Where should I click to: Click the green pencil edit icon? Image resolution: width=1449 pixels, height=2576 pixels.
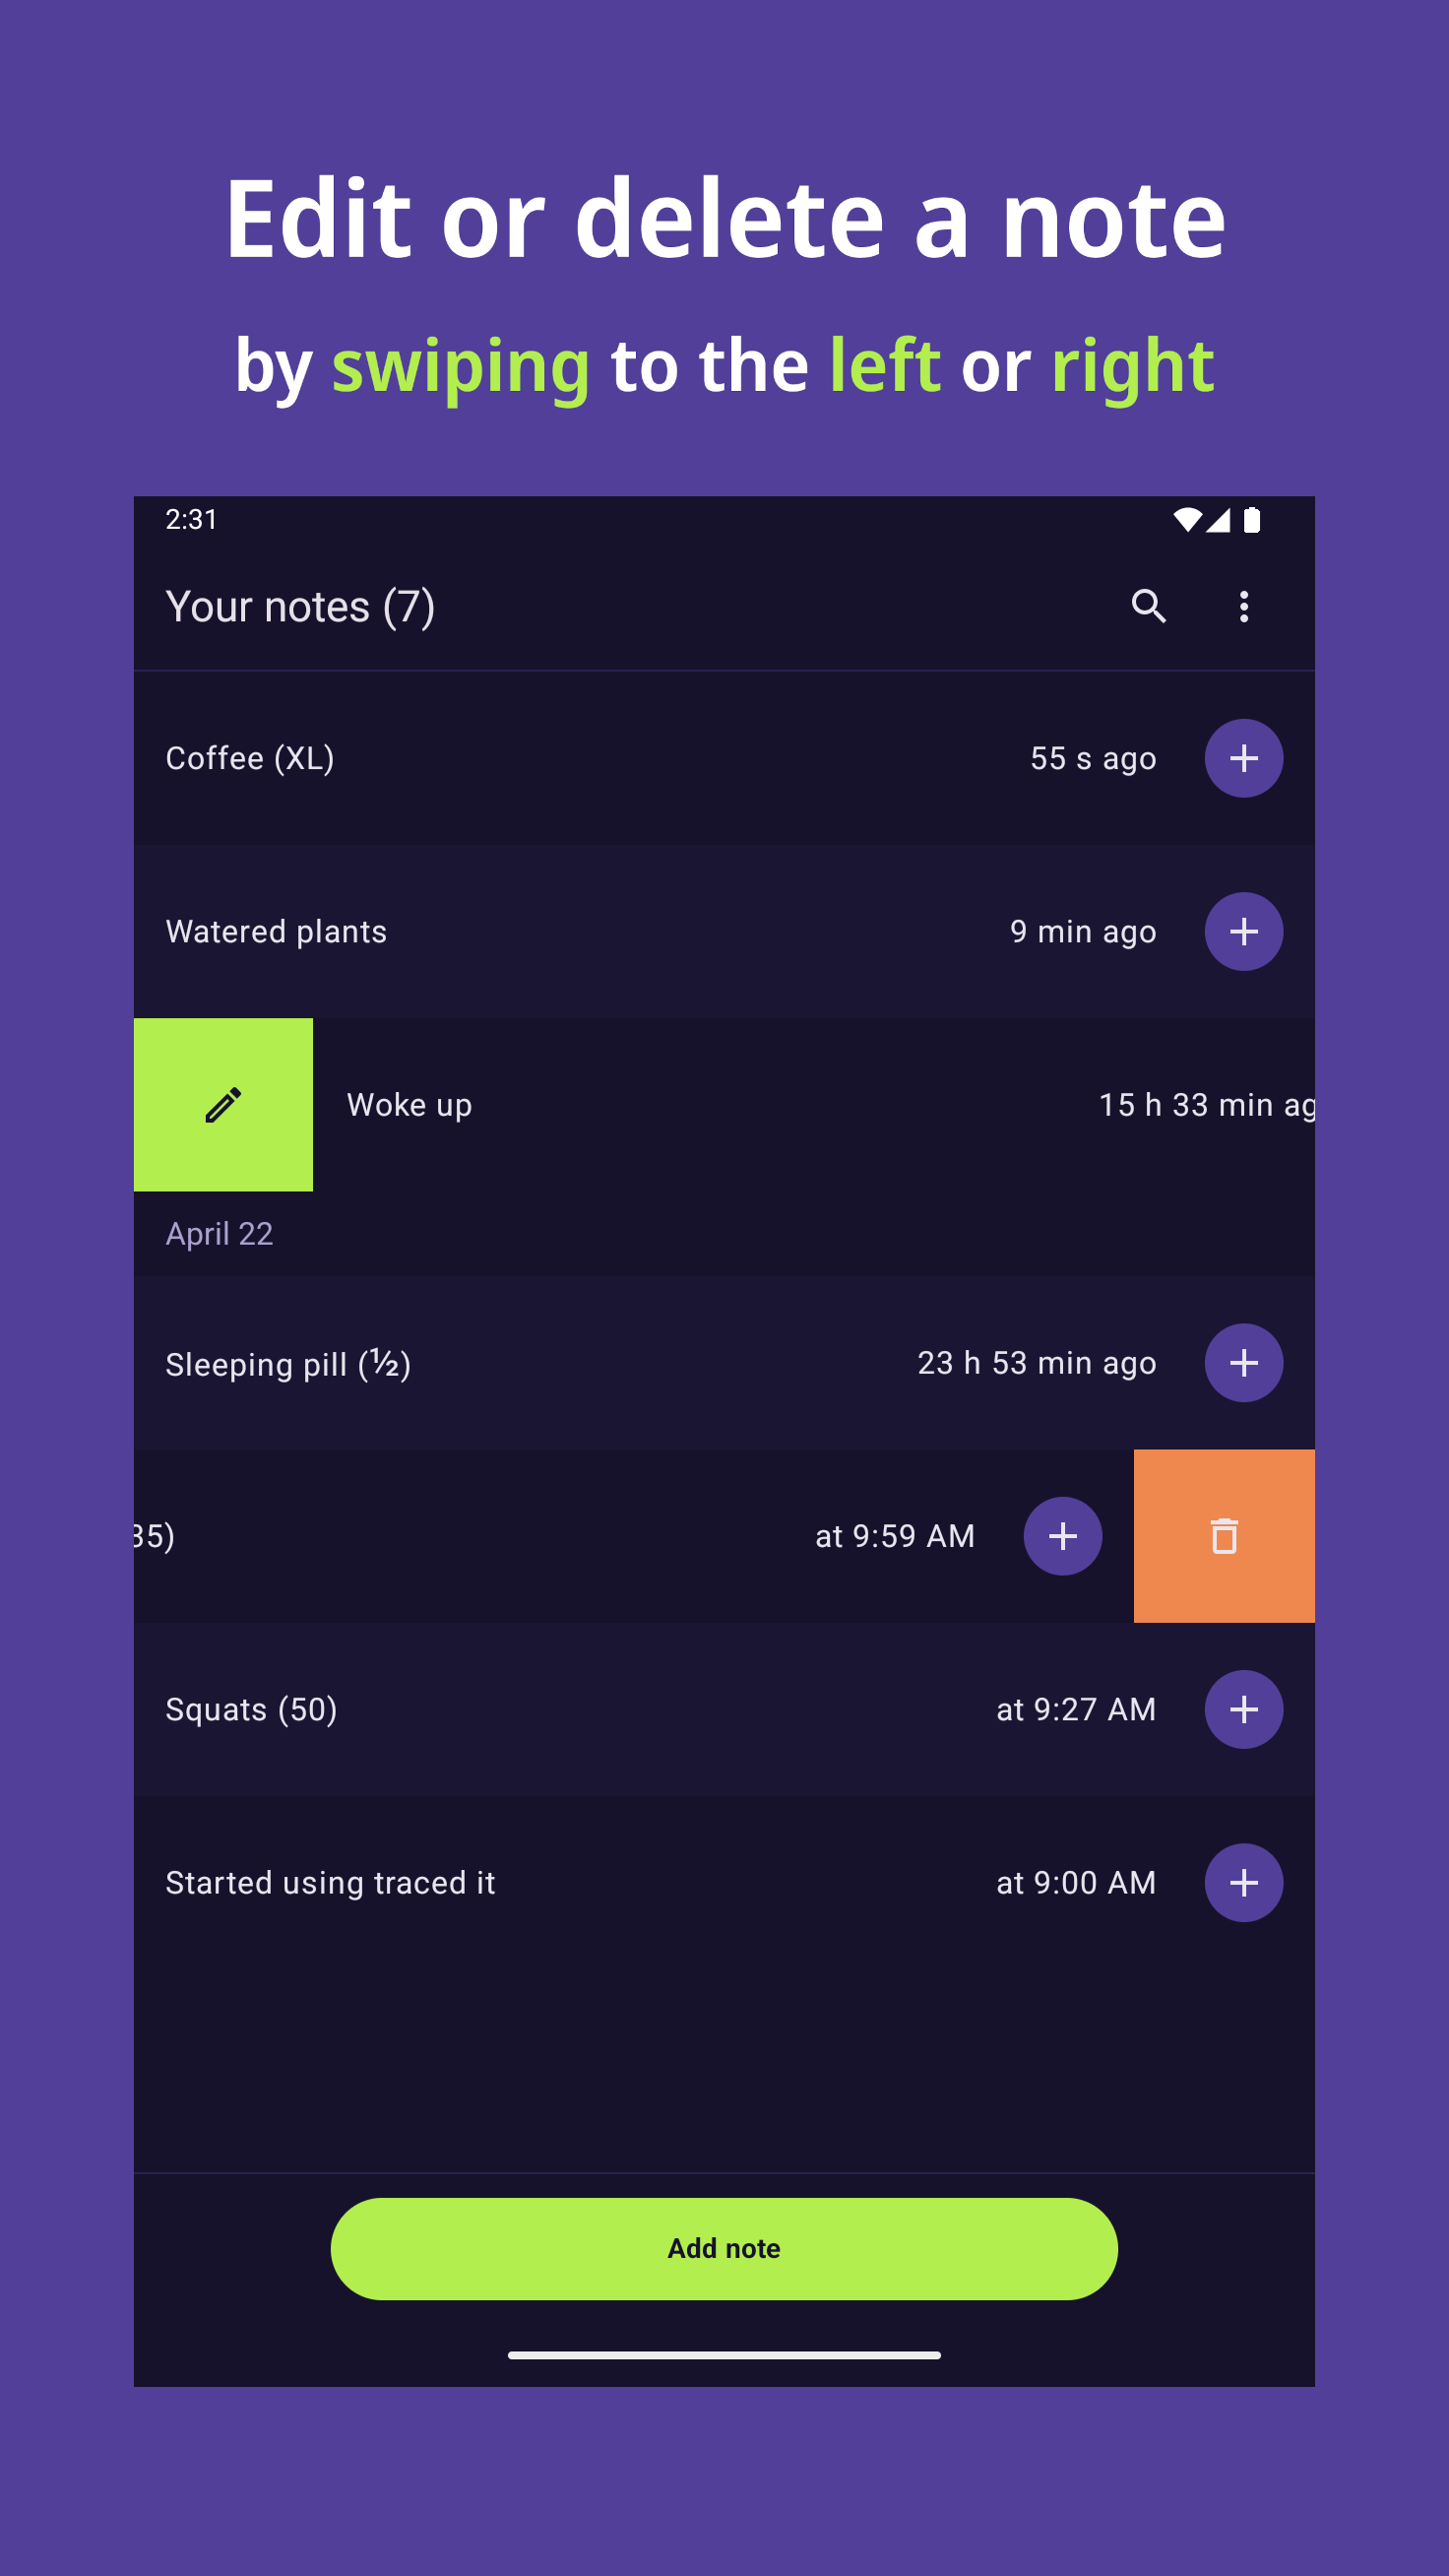[x=223, y=1104]
